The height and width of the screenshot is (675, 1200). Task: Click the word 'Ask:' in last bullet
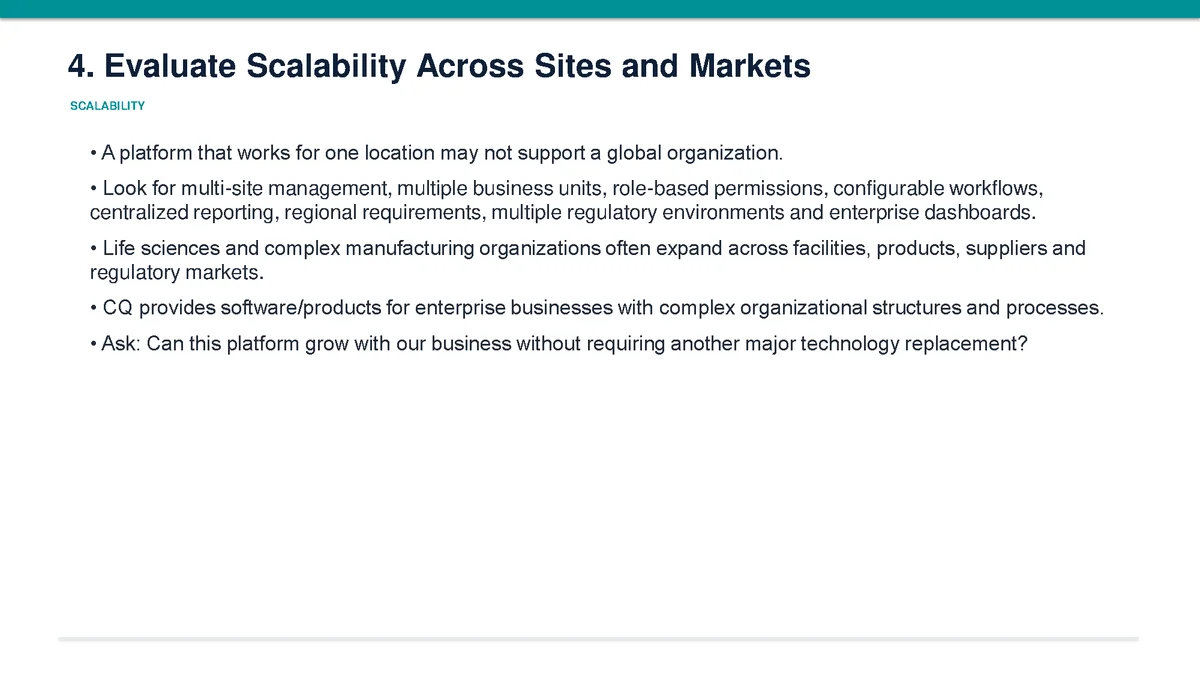click(122, 343)
